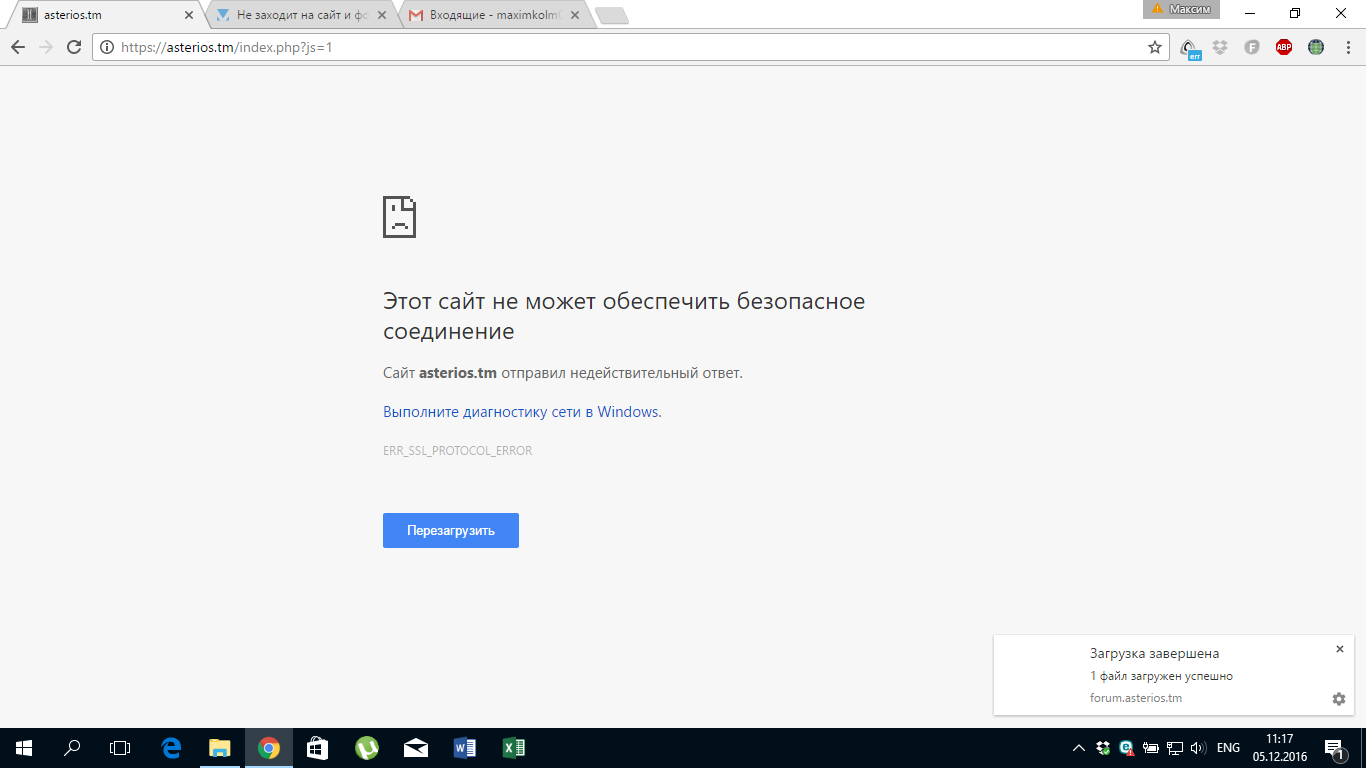Show hidden system tray icons

click(1079, 748)
